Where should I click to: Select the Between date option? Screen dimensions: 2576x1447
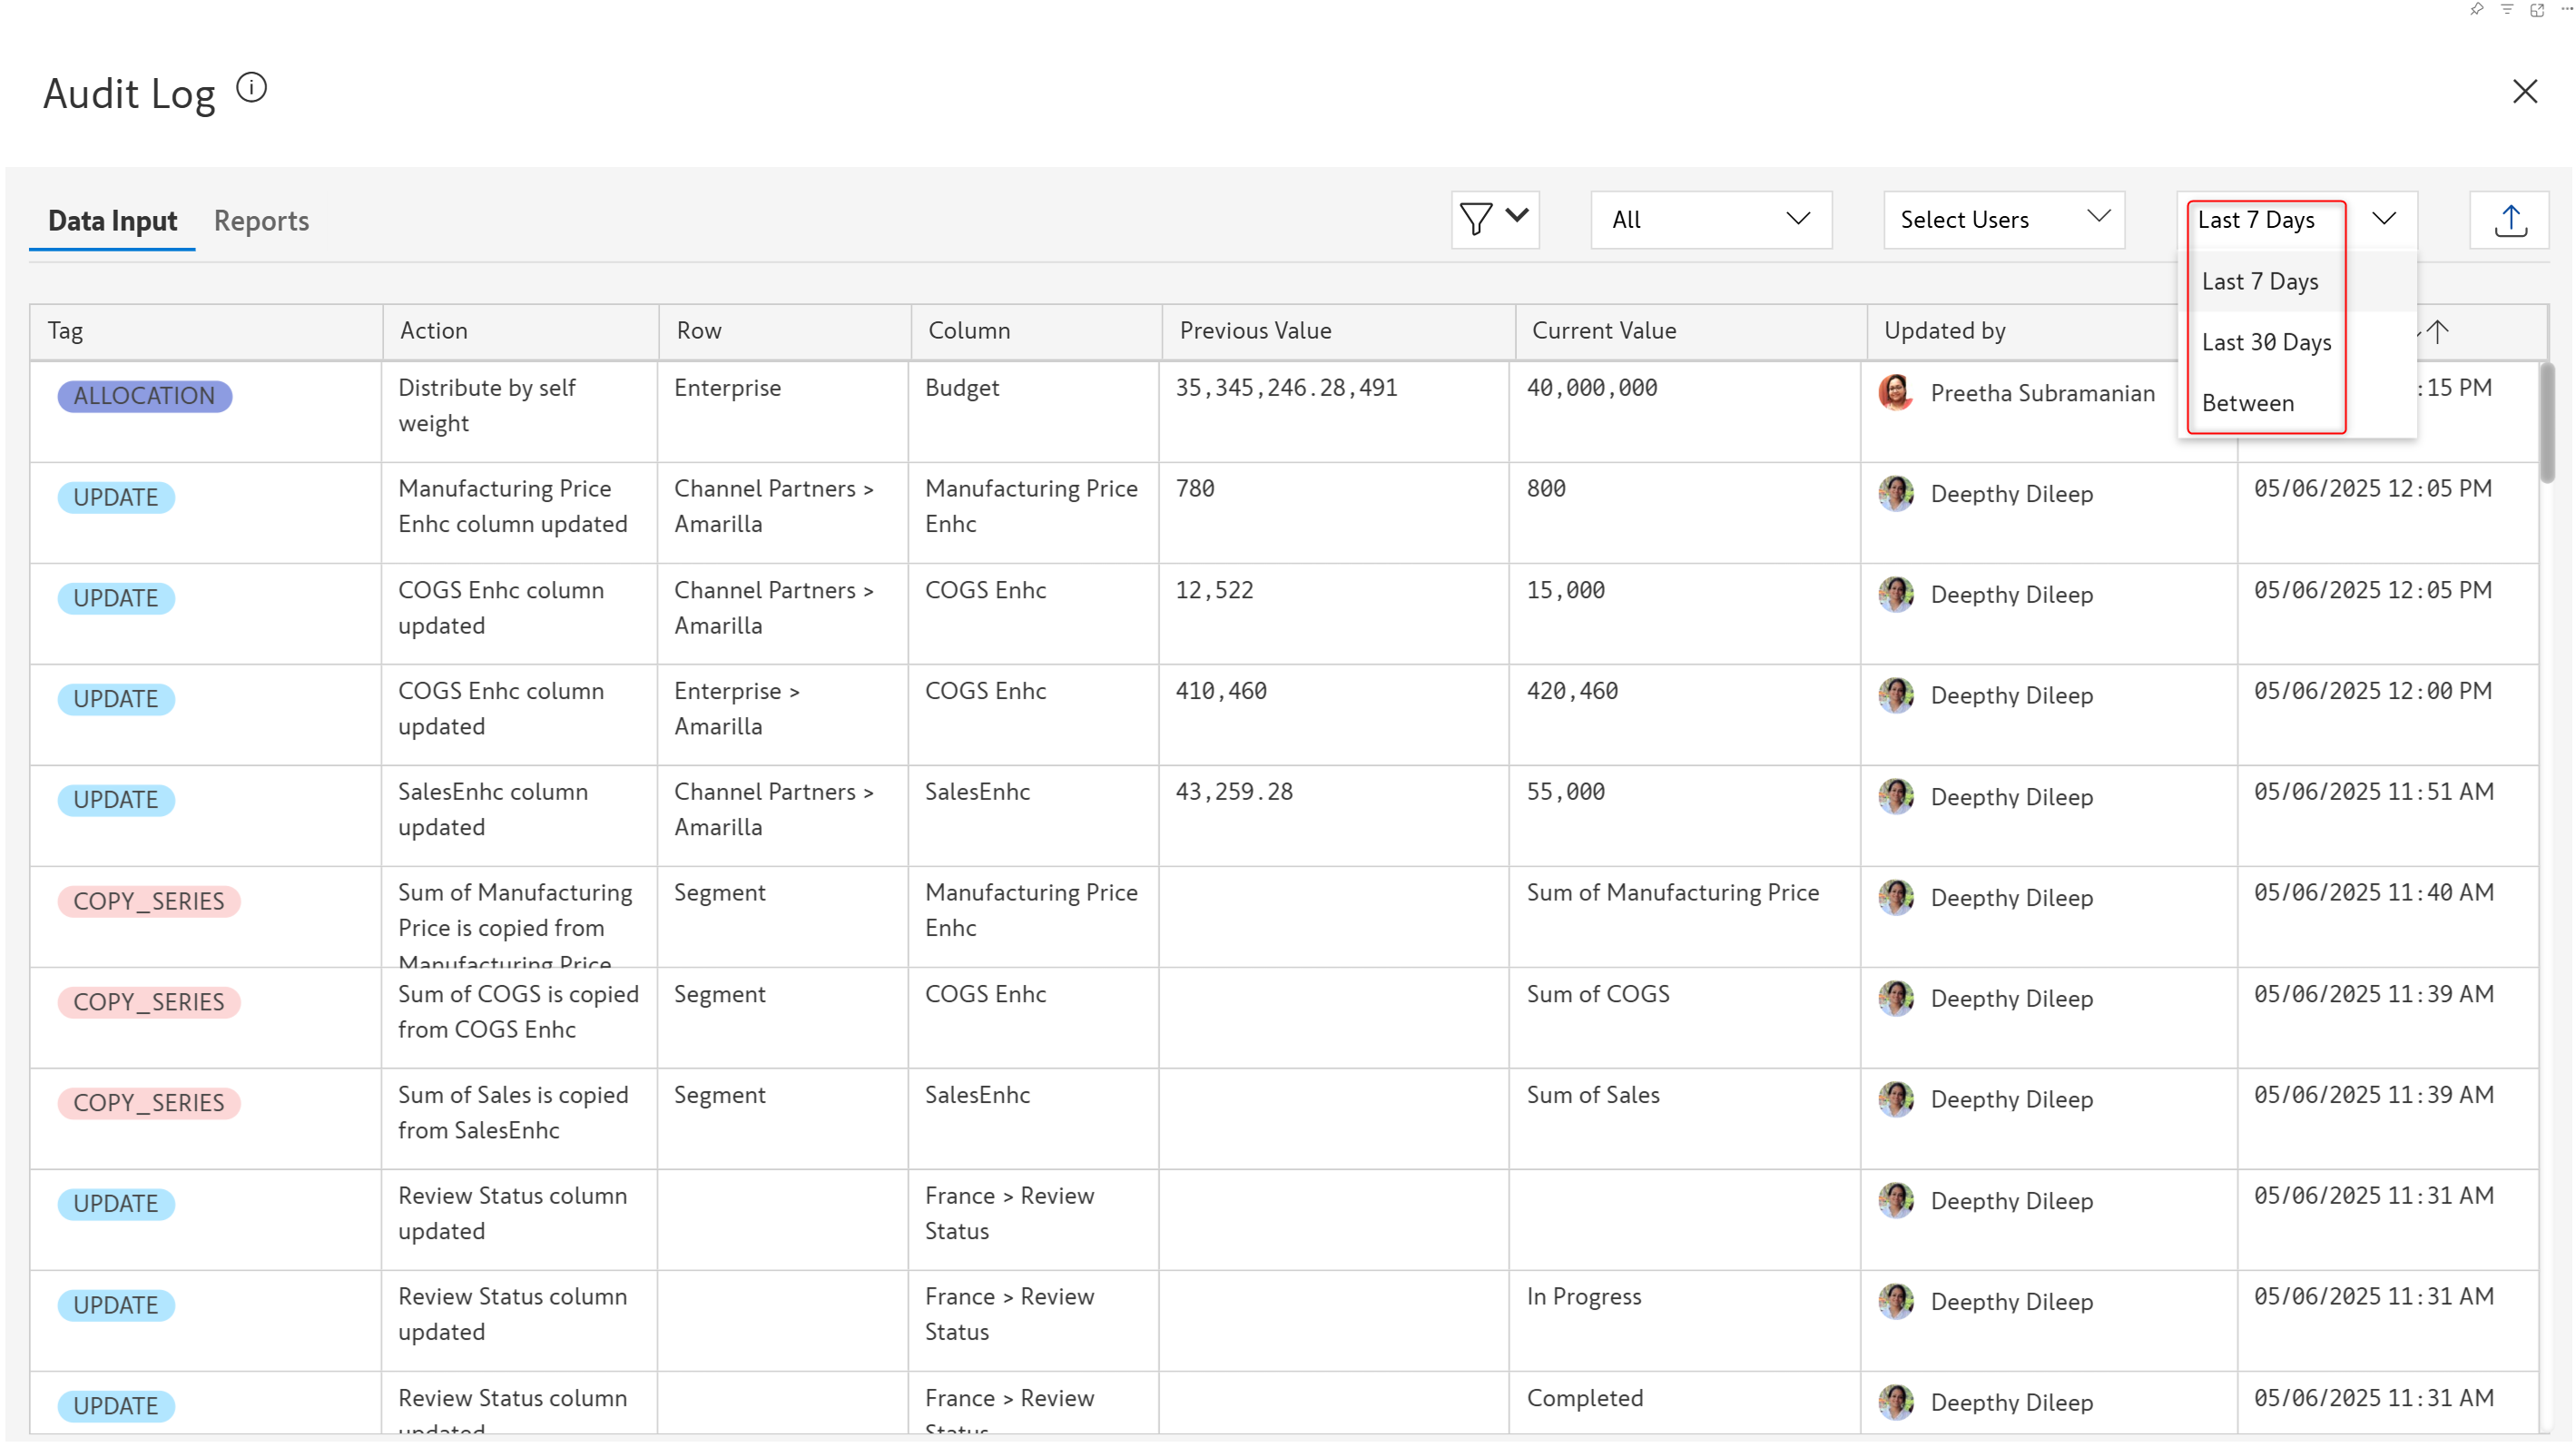2248,403
